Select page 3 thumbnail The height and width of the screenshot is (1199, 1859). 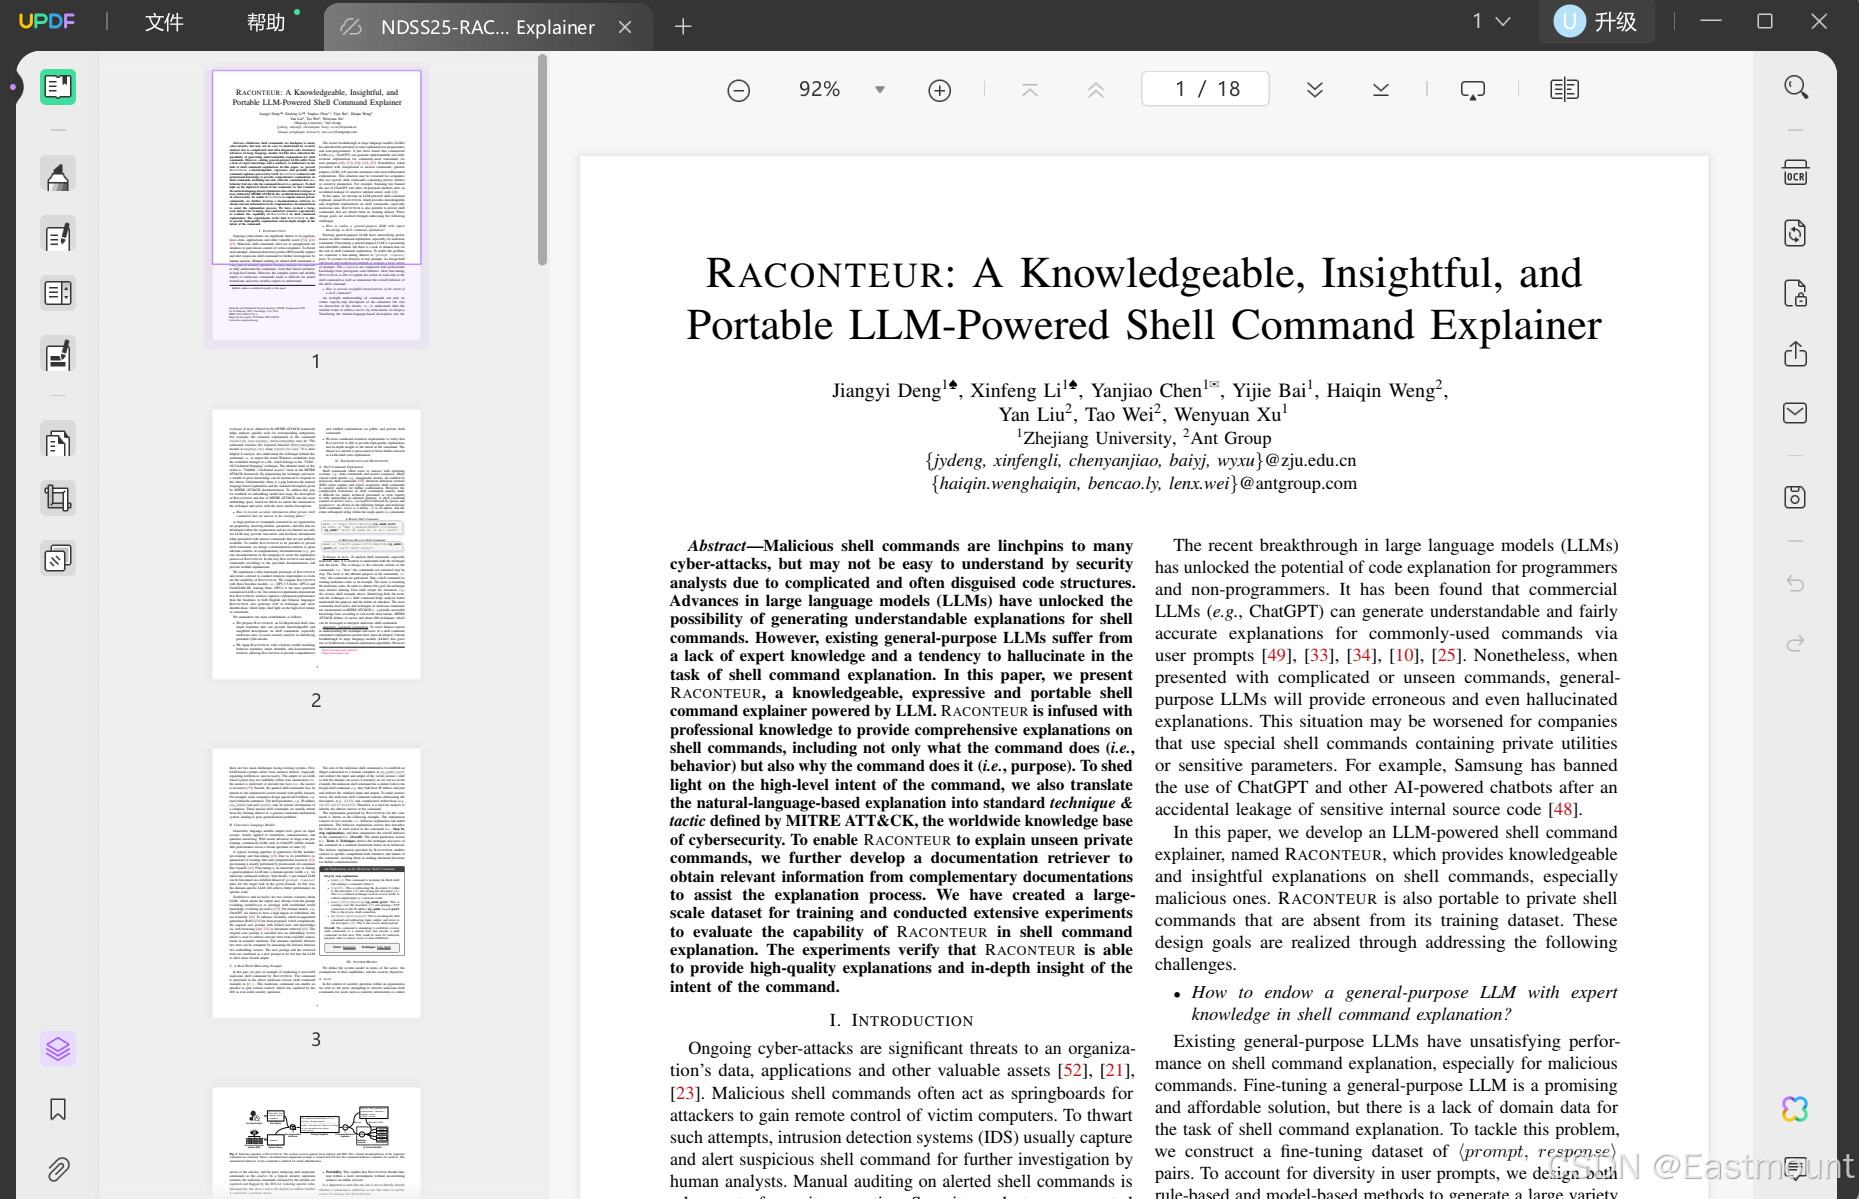click(316, 883)
